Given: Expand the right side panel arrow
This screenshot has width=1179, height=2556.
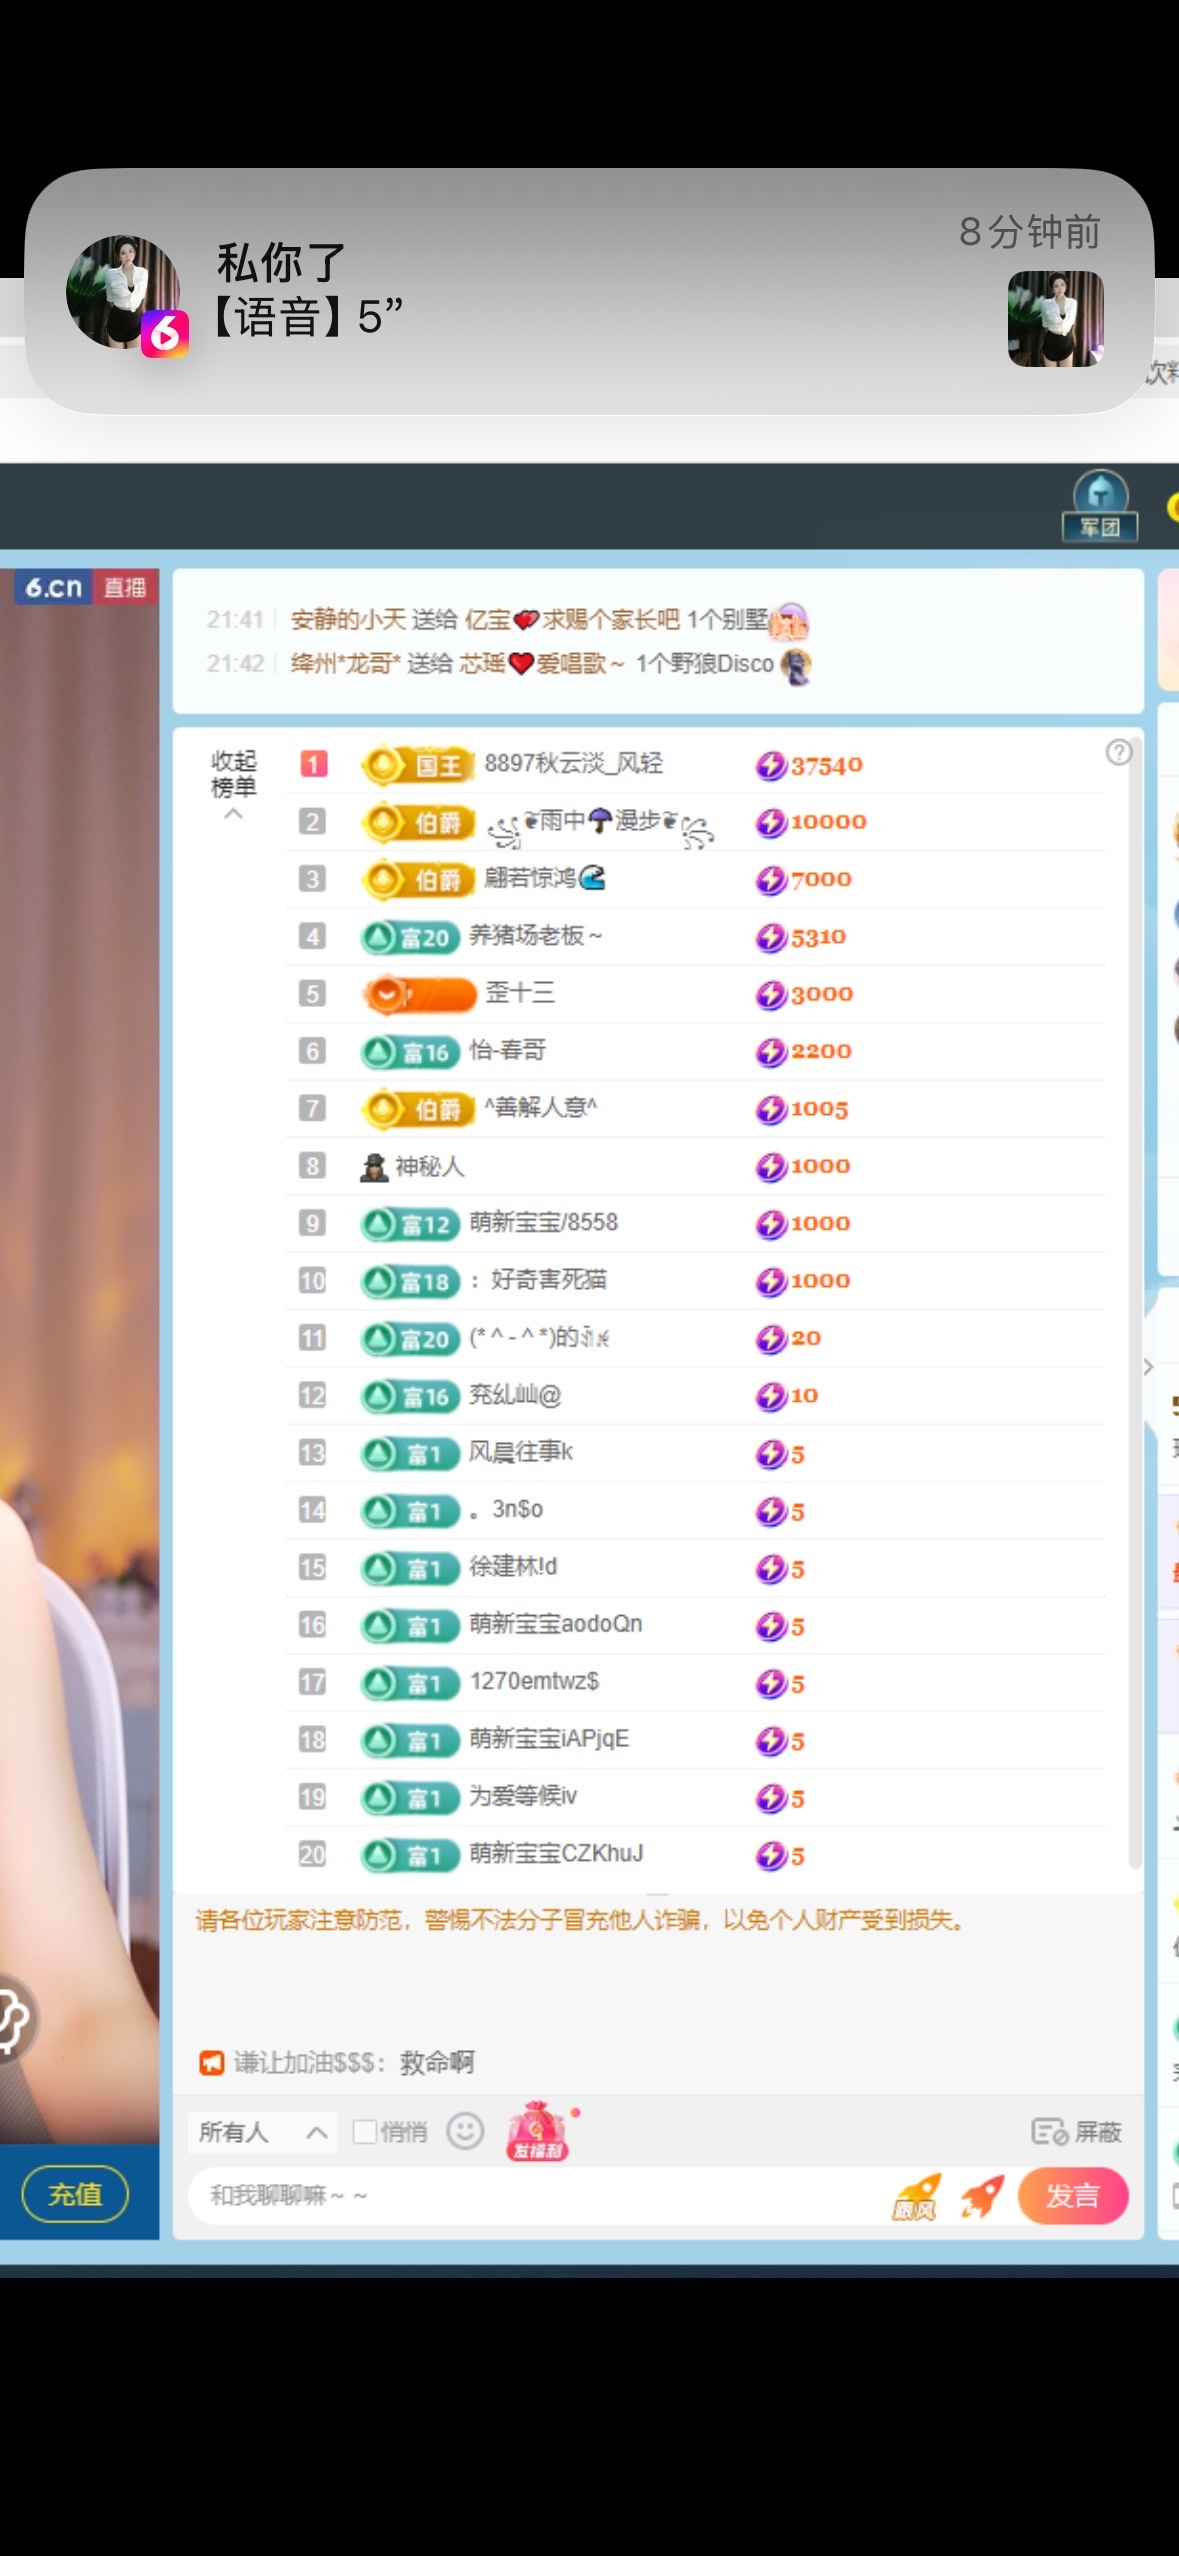Looking at the screenshot, I should click(1148, 1367).
